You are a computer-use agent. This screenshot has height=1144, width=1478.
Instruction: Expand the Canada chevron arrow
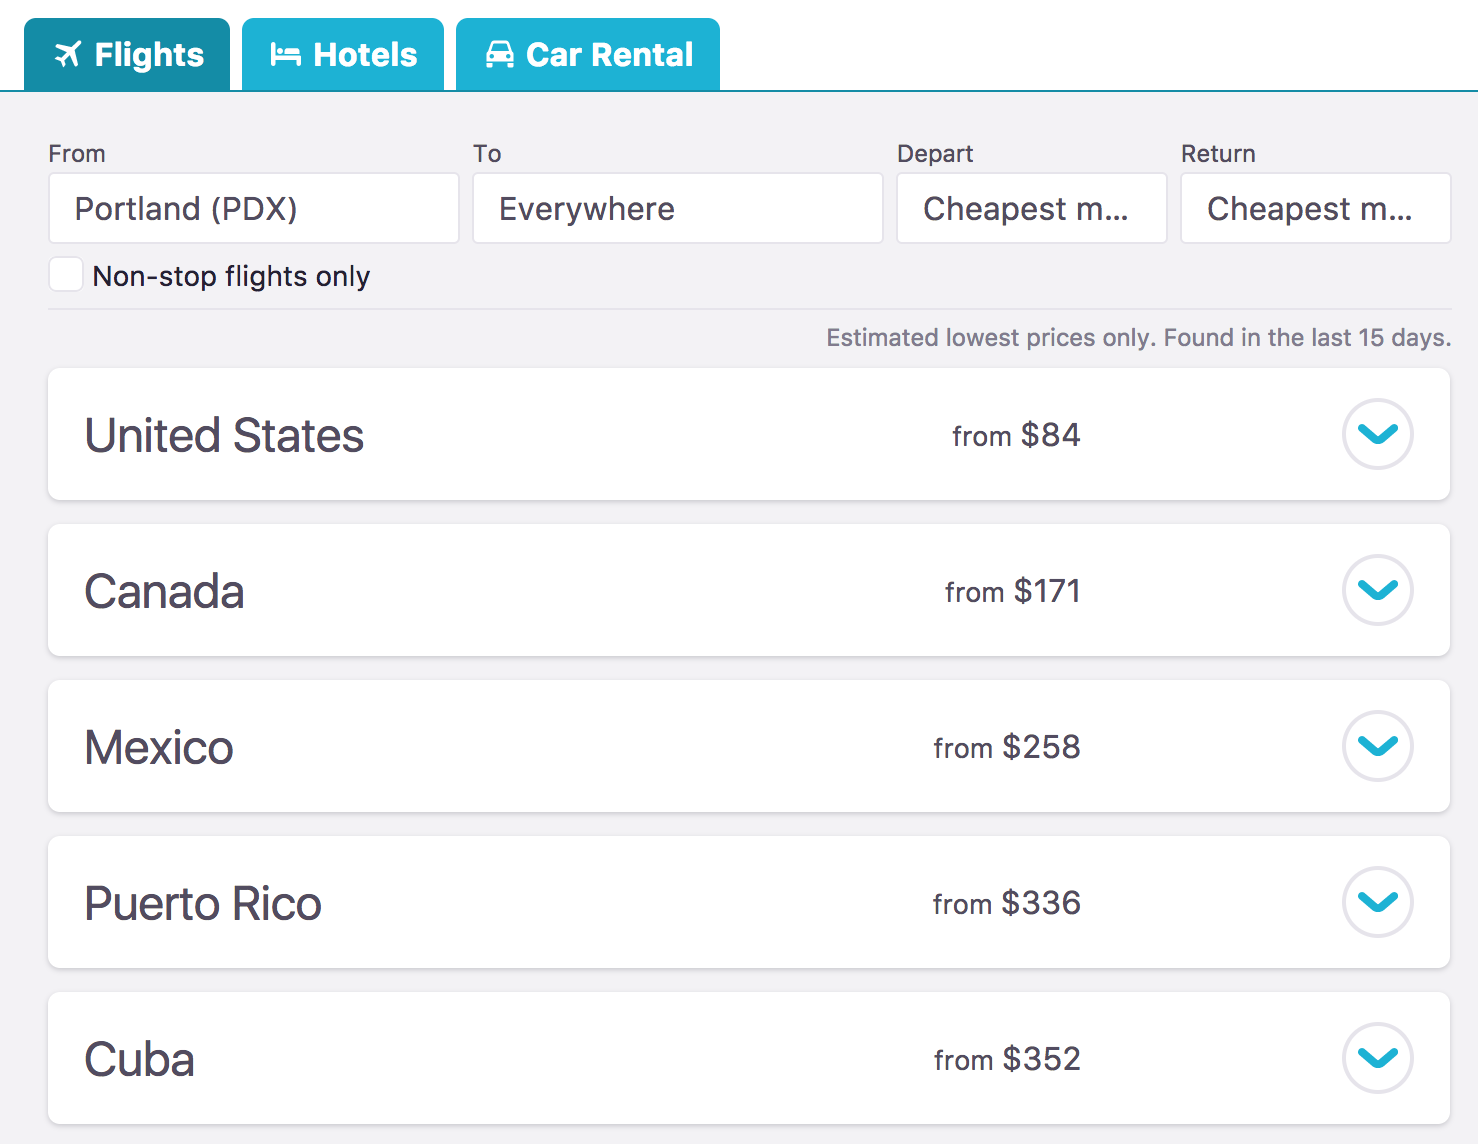(1377, 590)
